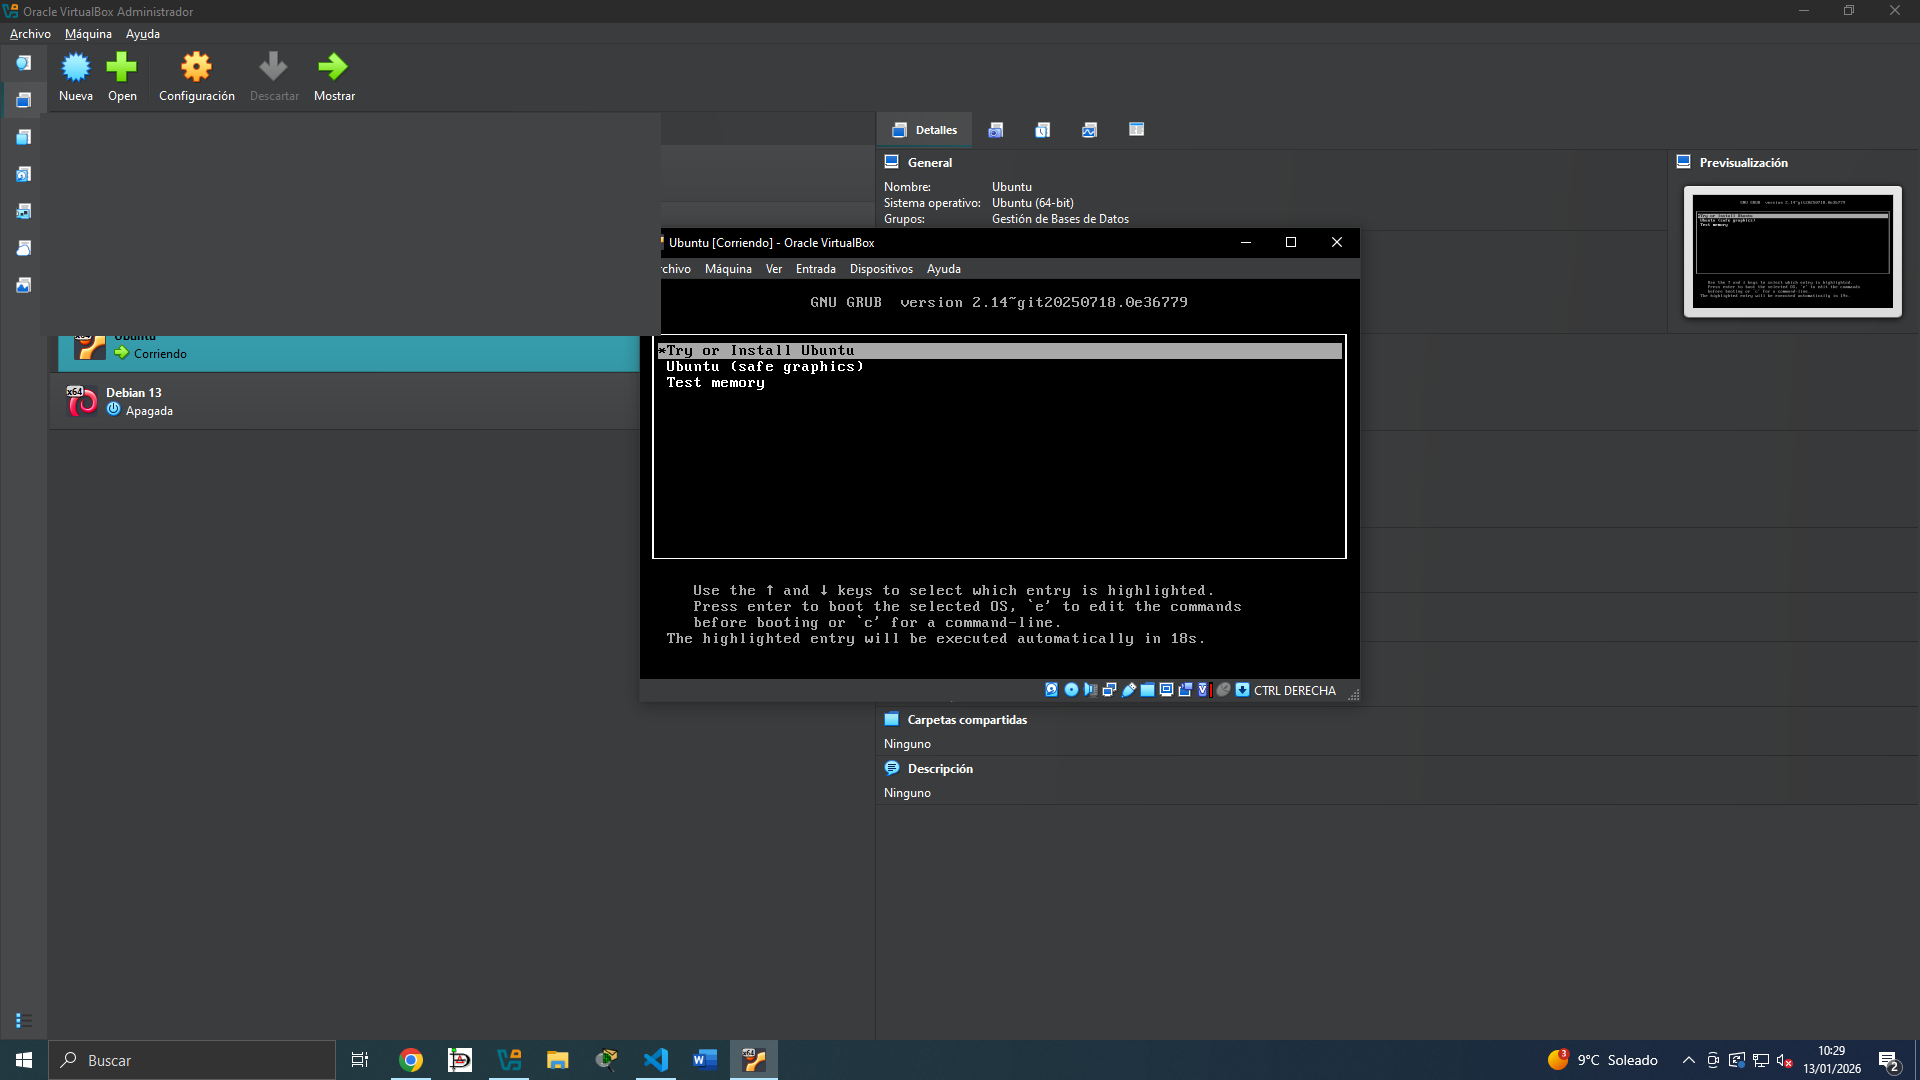1920x1080 pixels.
Task: Open the Máquina menu of the Administrador window
Action: pyautogui.click(x=88, y=34)
